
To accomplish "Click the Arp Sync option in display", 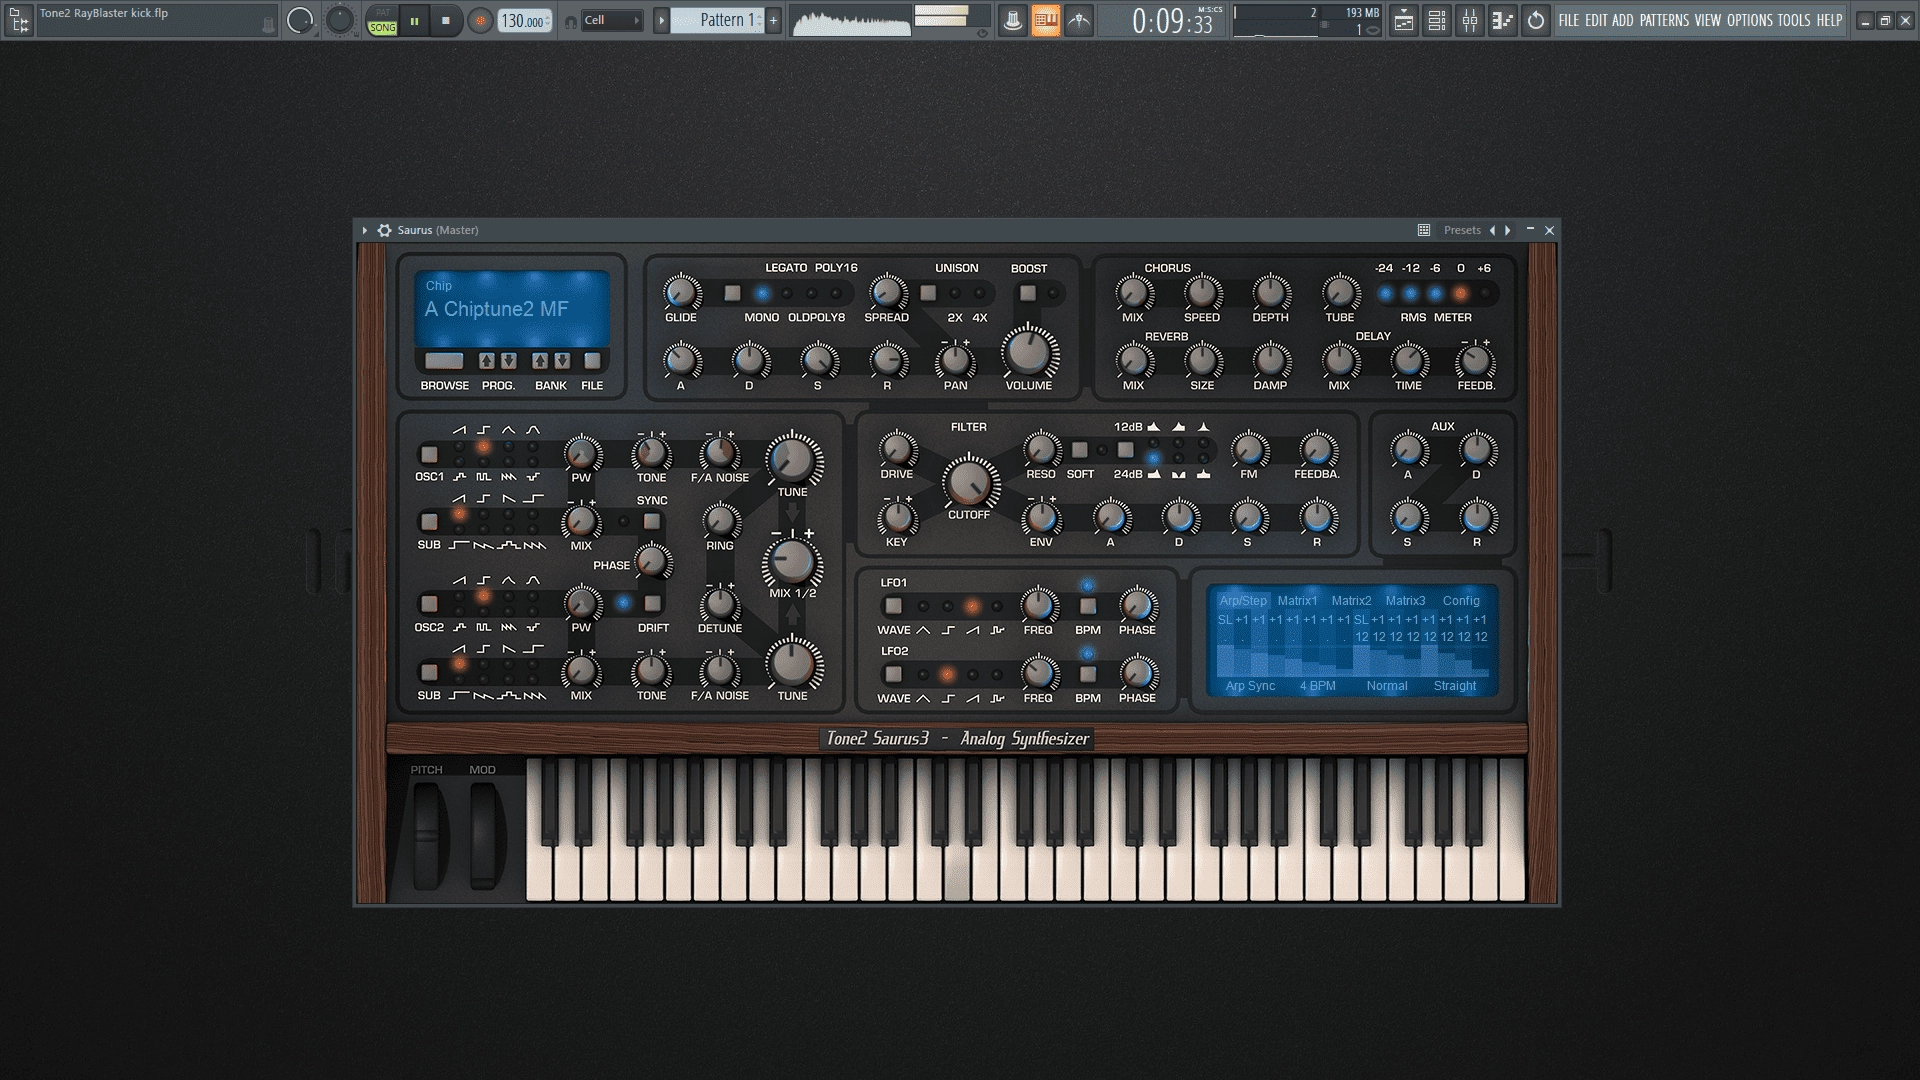I will click(1250, 686).
